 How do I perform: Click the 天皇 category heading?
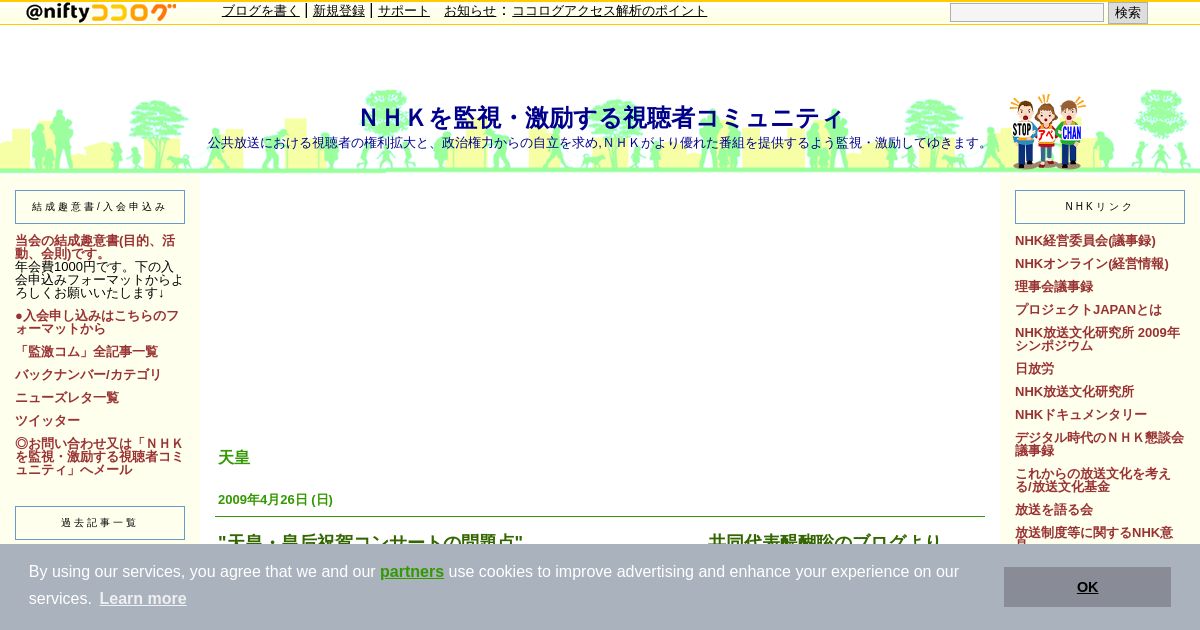click(234, 458)
